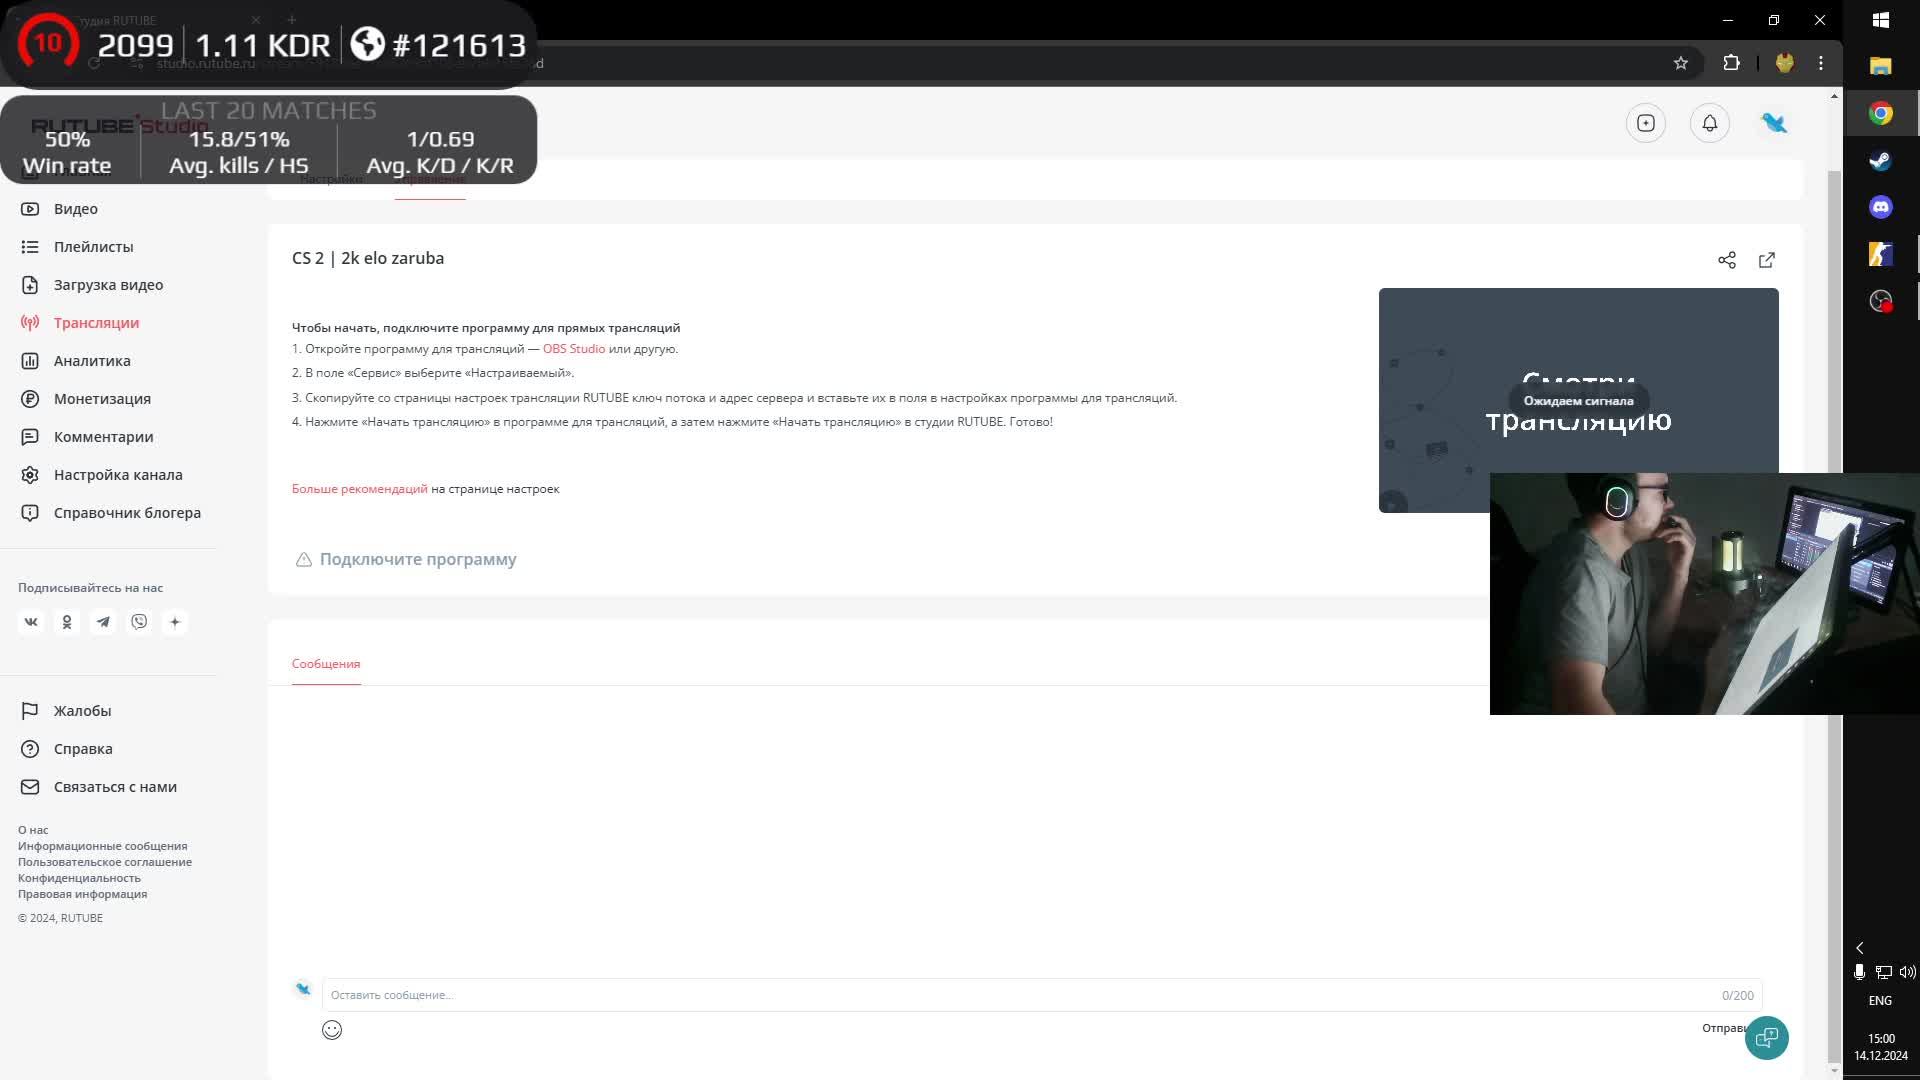The height and width of the screenshot is (1080, 1920).
Task: Open the О нас footer link
Action: [x=33, y=830]
